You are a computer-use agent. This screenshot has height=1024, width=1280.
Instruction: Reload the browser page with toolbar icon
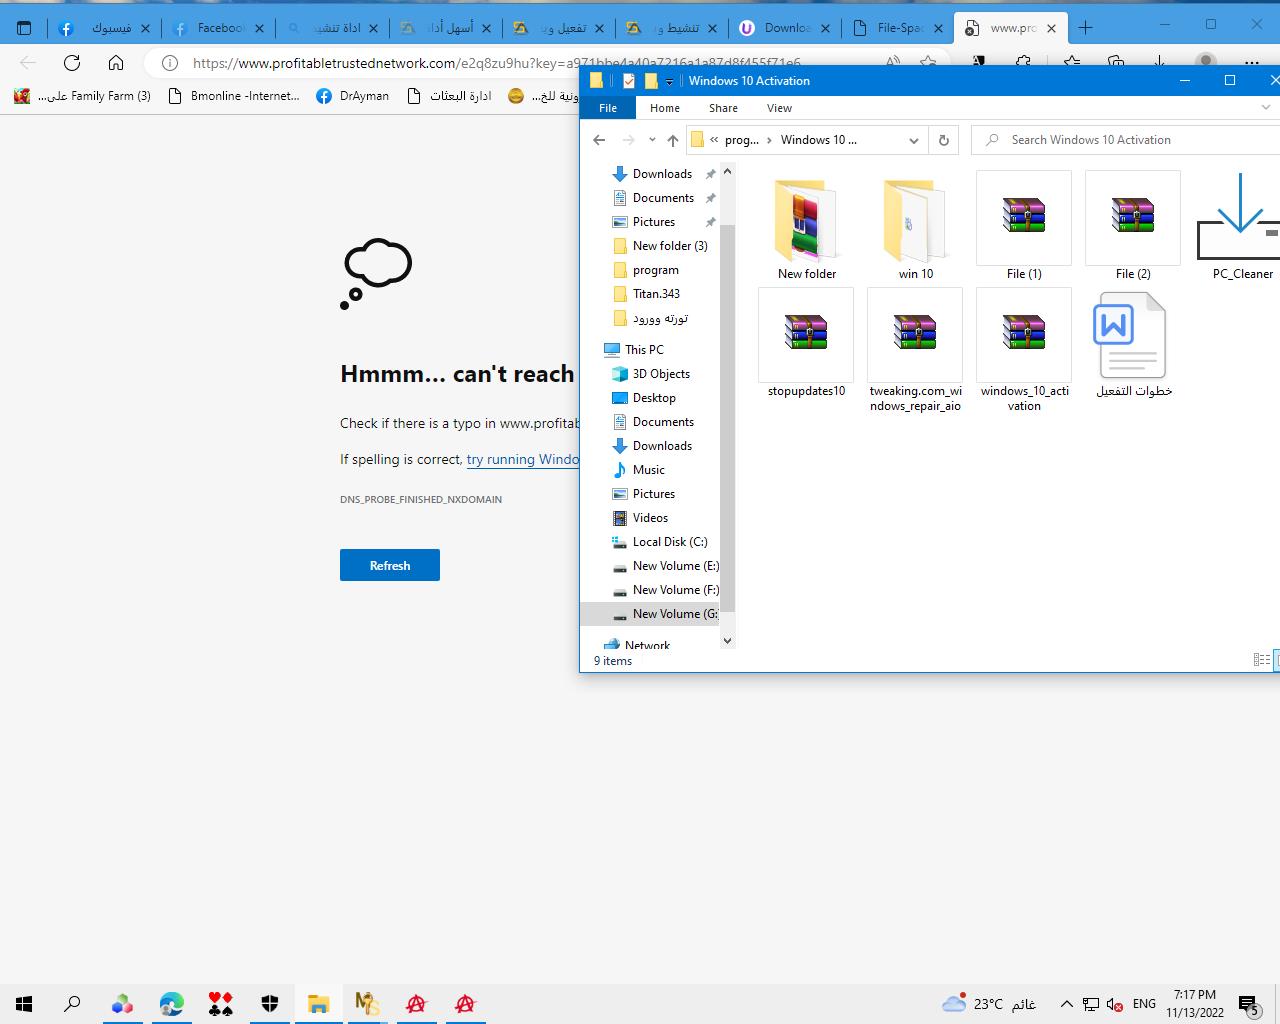coord(72,63)
